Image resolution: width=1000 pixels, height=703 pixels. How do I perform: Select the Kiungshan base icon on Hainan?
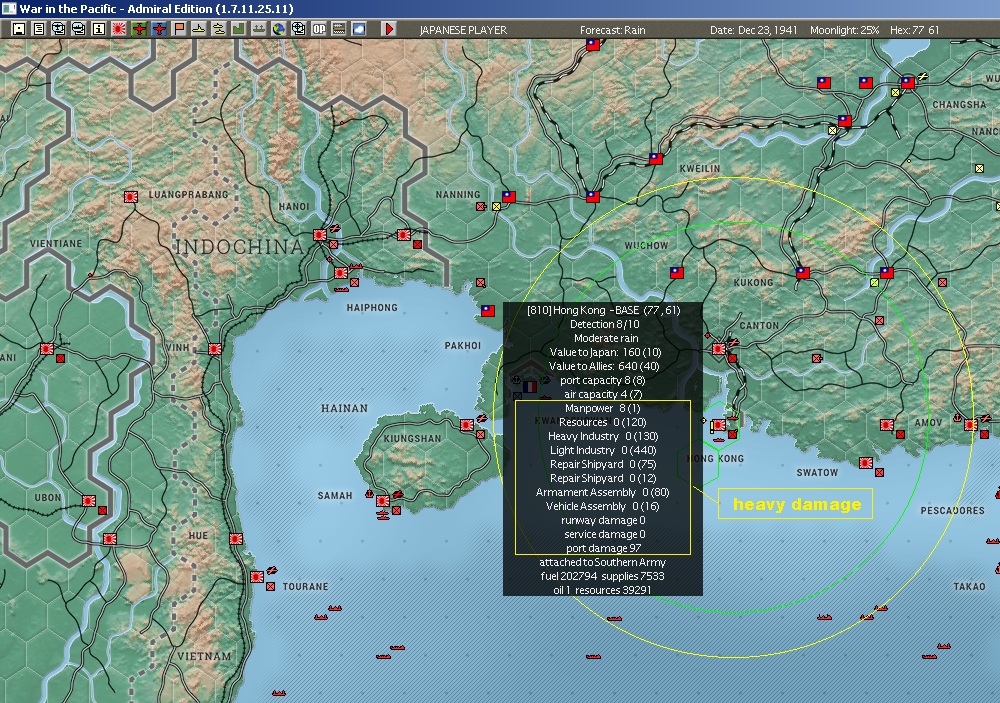(x=467, y=425)
